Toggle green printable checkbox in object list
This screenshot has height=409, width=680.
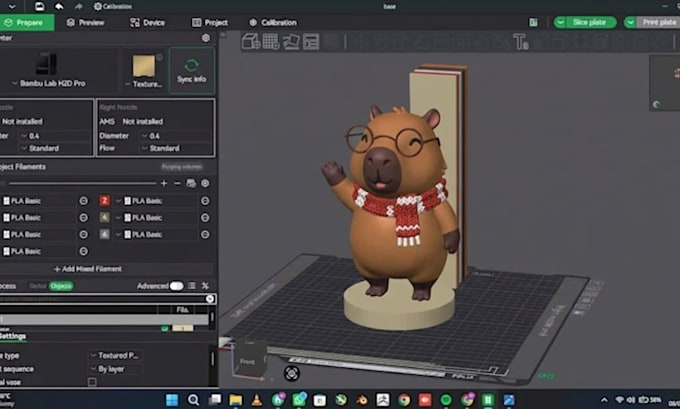coord(165,328)
